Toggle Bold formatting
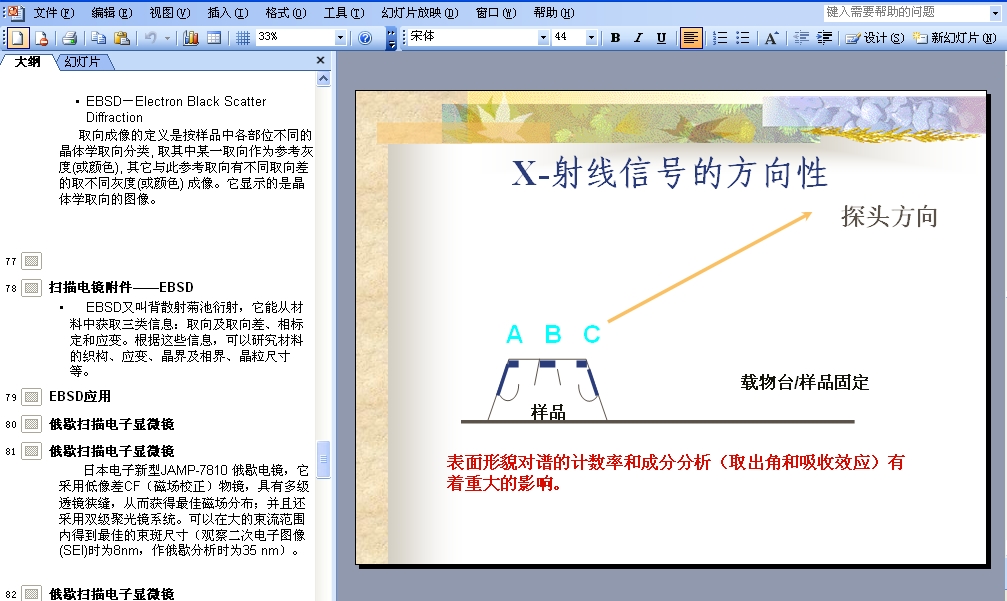1007x601 pixels. click(x=615, y=38)
